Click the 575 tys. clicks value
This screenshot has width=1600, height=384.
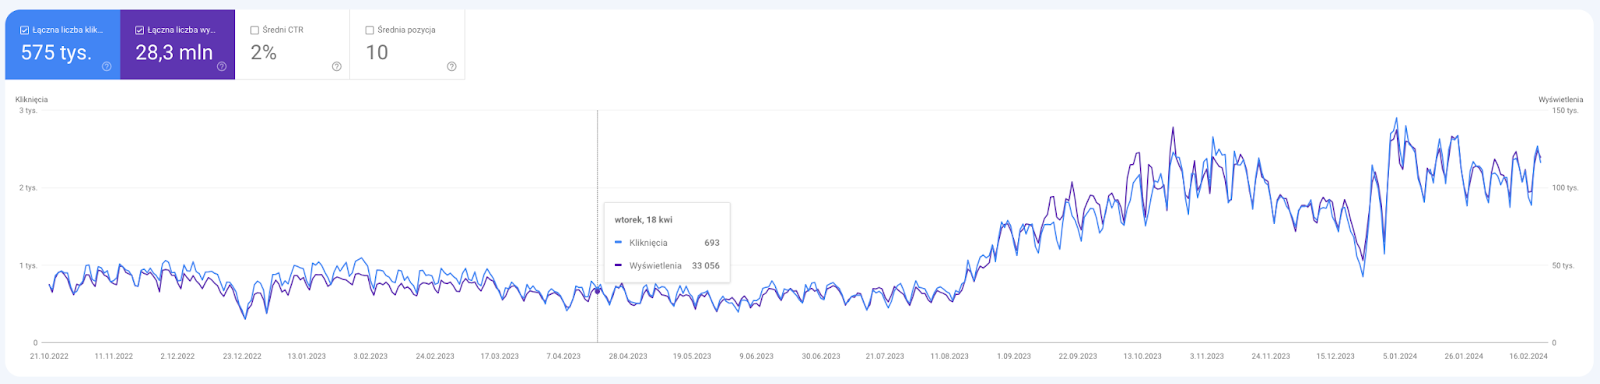point(56,53)
